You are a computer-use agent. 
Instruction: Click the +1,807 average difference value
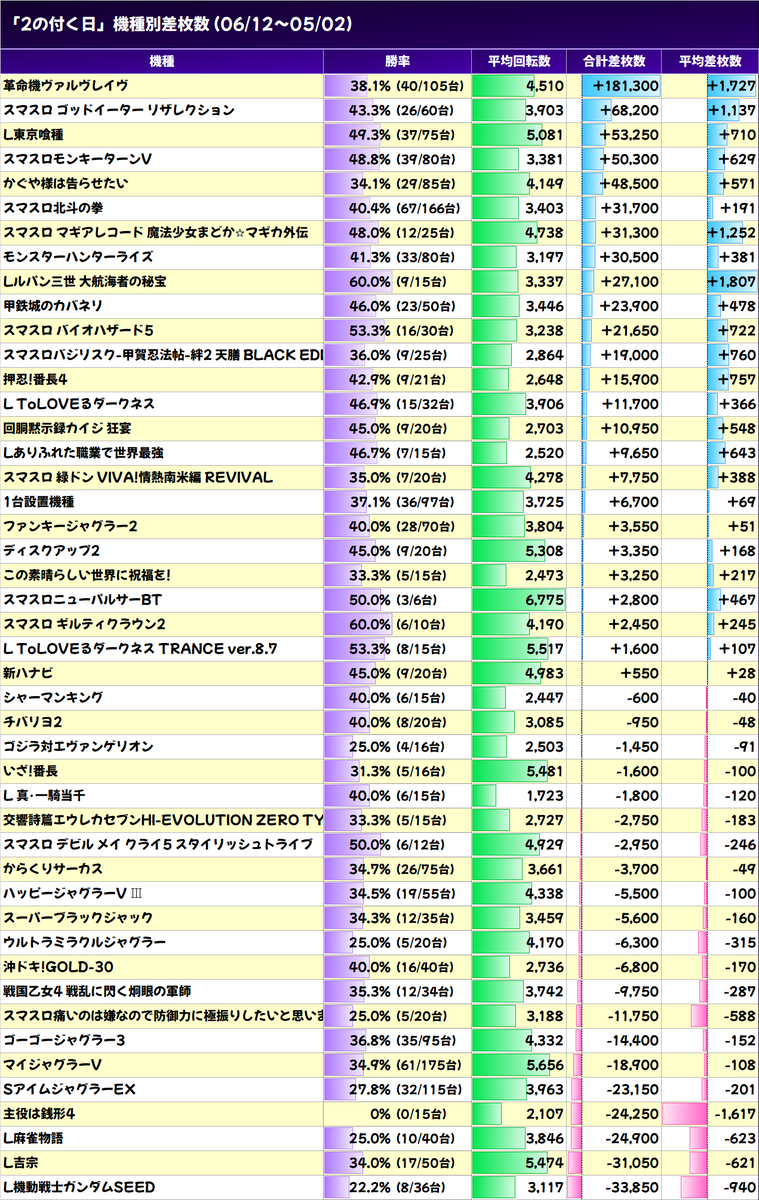coord(731,282)
